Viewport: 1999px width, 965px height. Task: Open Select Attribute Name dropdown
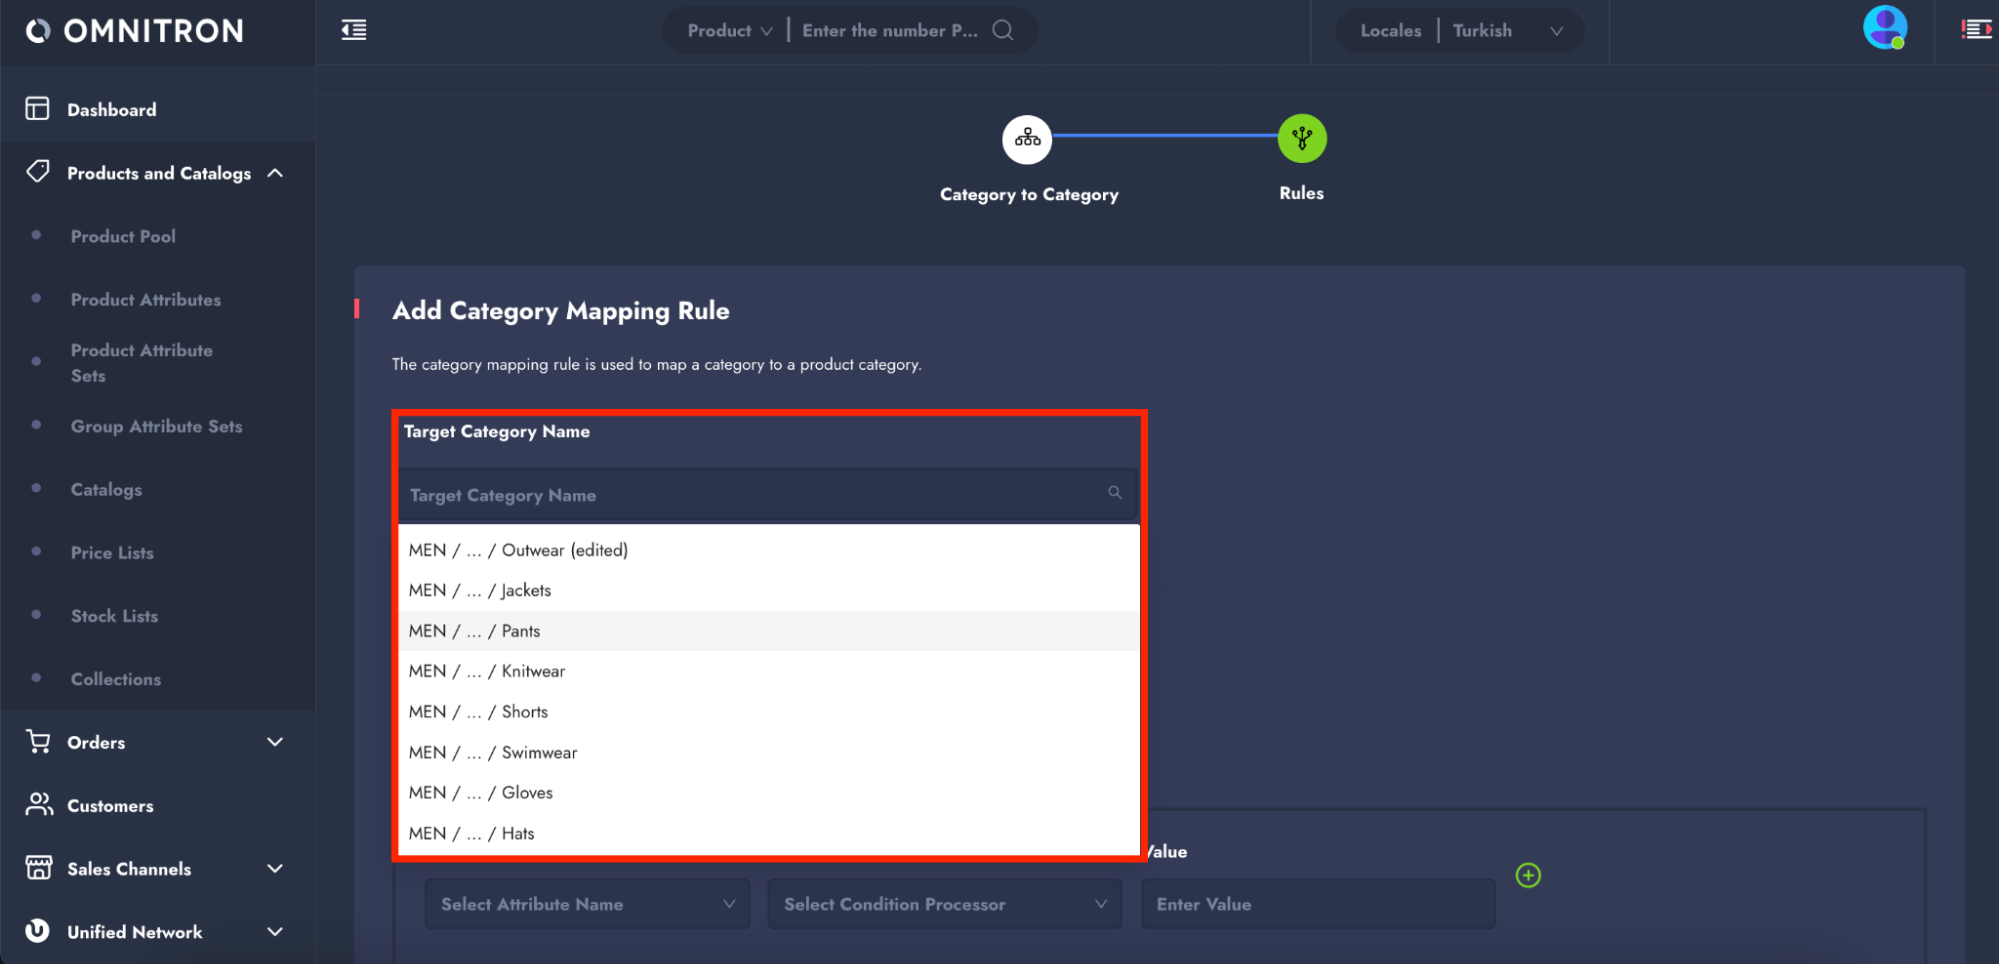coord(587,904)
